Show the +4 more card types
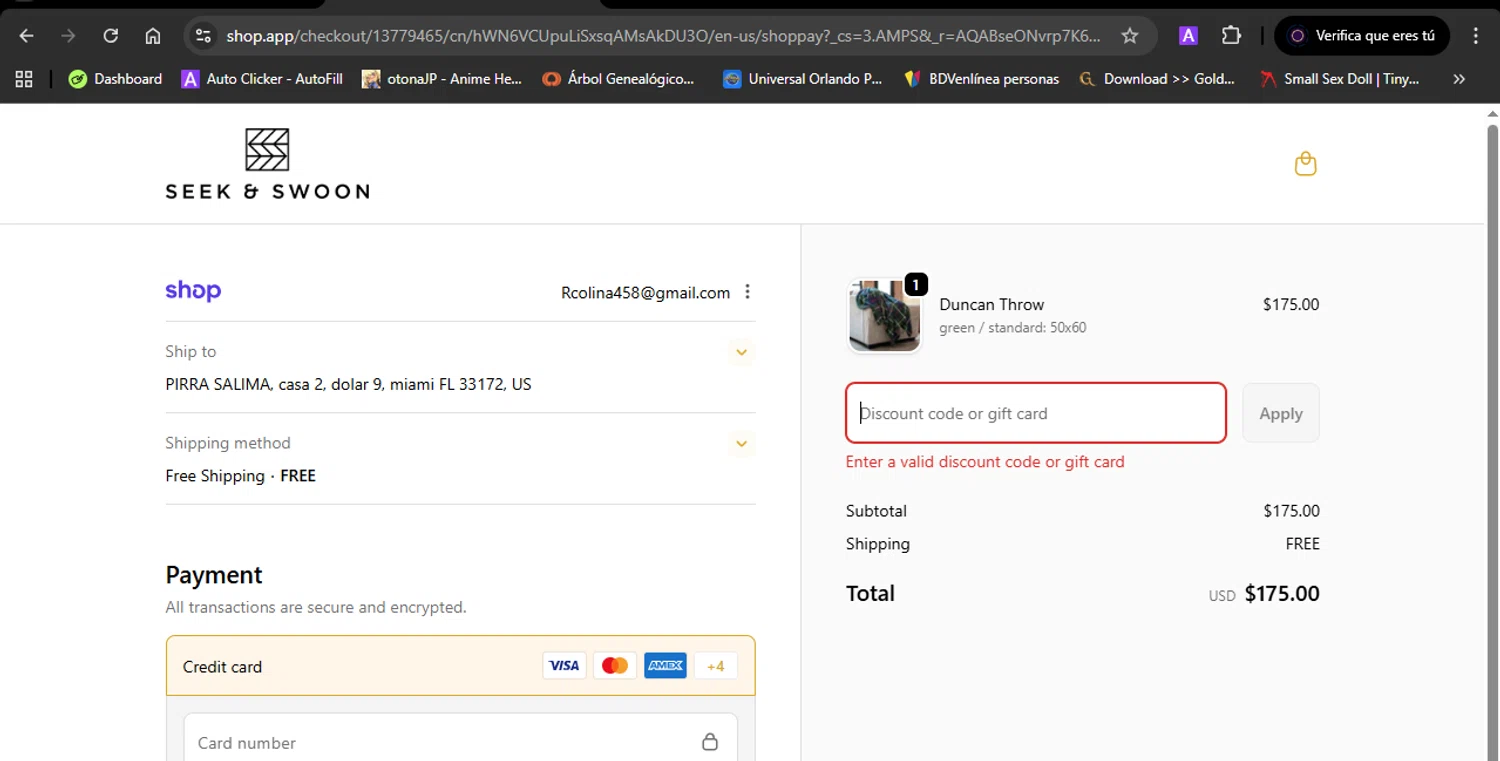The height and width of the screenshot is (761, 1500). click(x=715, y=666)
